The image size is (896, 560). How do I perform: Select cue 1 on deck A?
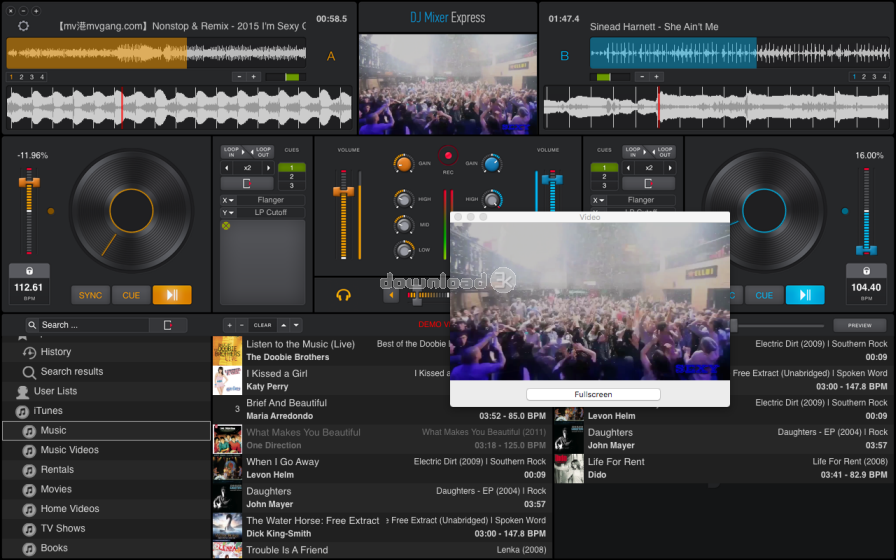point(291,167)
